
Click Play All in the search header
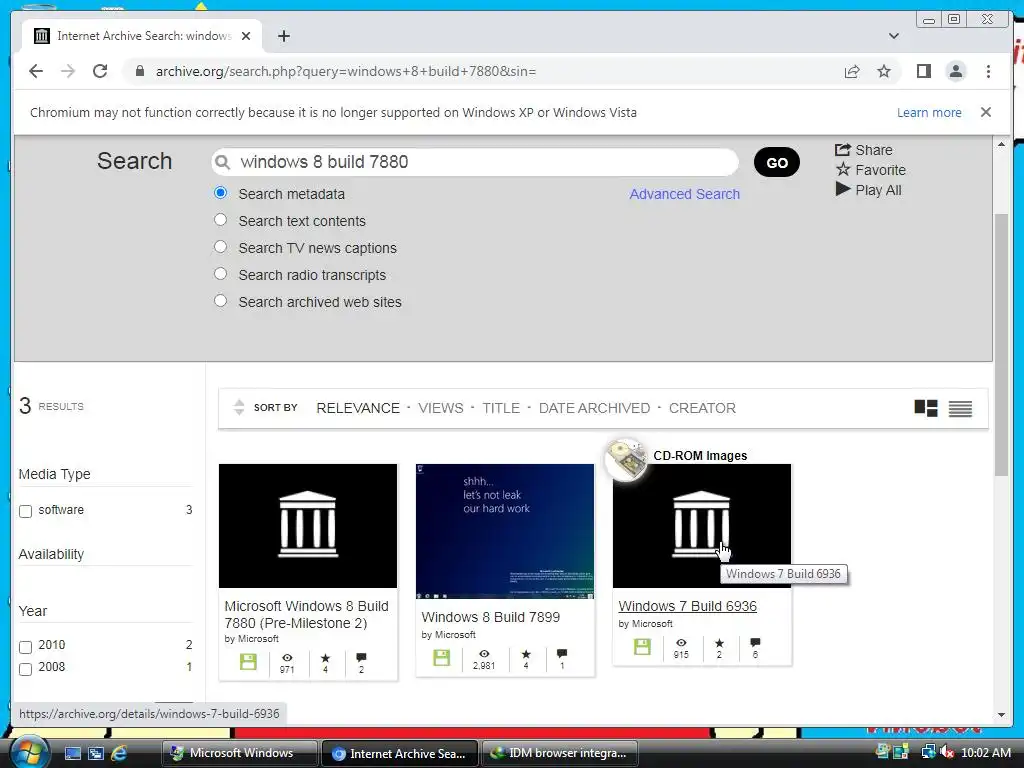(x=869, y=190)
